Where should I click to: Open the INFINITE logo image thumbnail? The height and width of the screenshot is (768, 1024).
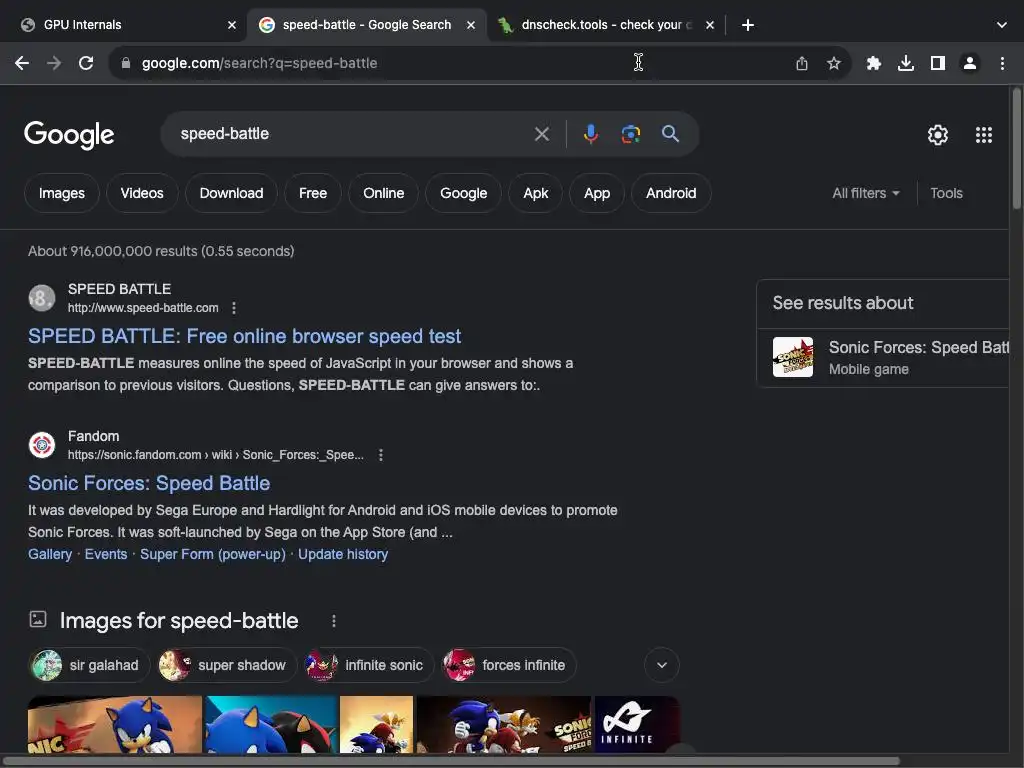click(x=637, y=724)
